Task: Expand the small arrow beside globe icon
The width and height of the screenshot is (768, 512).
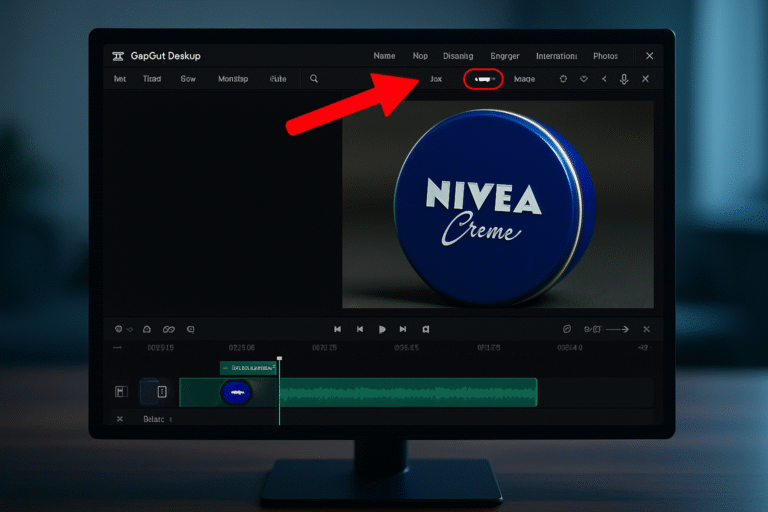Action: (x=130, y=330)
